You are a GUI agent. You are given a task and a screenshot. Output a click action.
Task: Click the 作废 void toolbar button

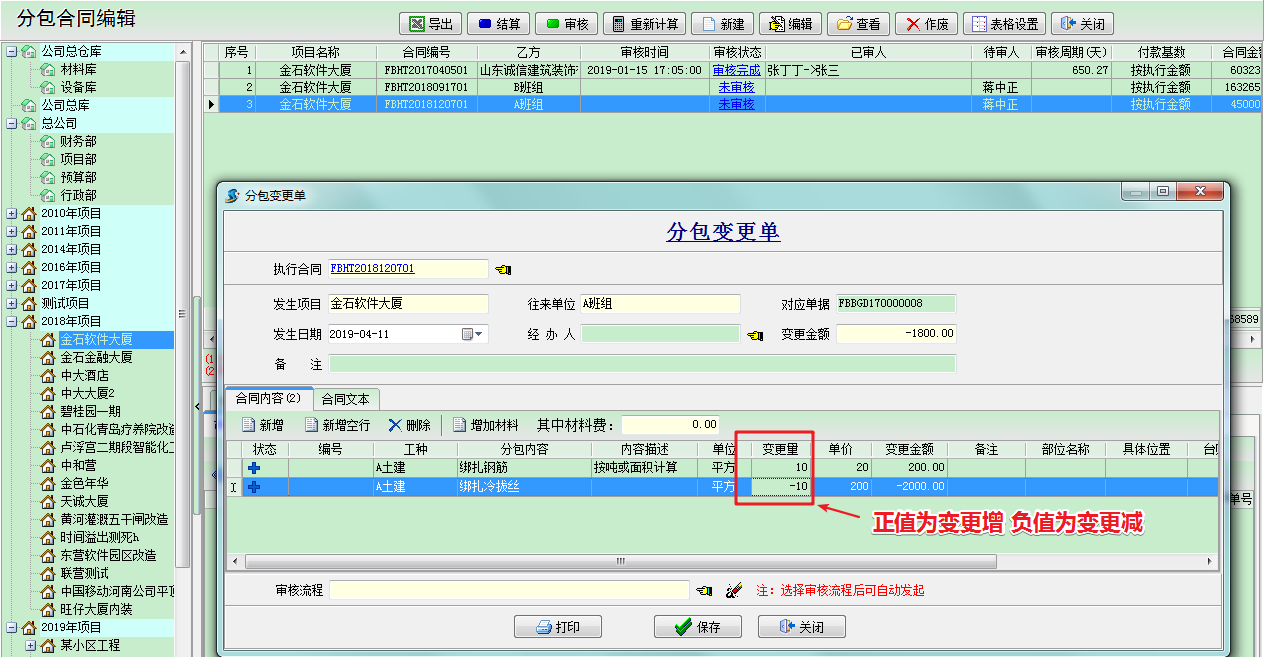(927, 24)
